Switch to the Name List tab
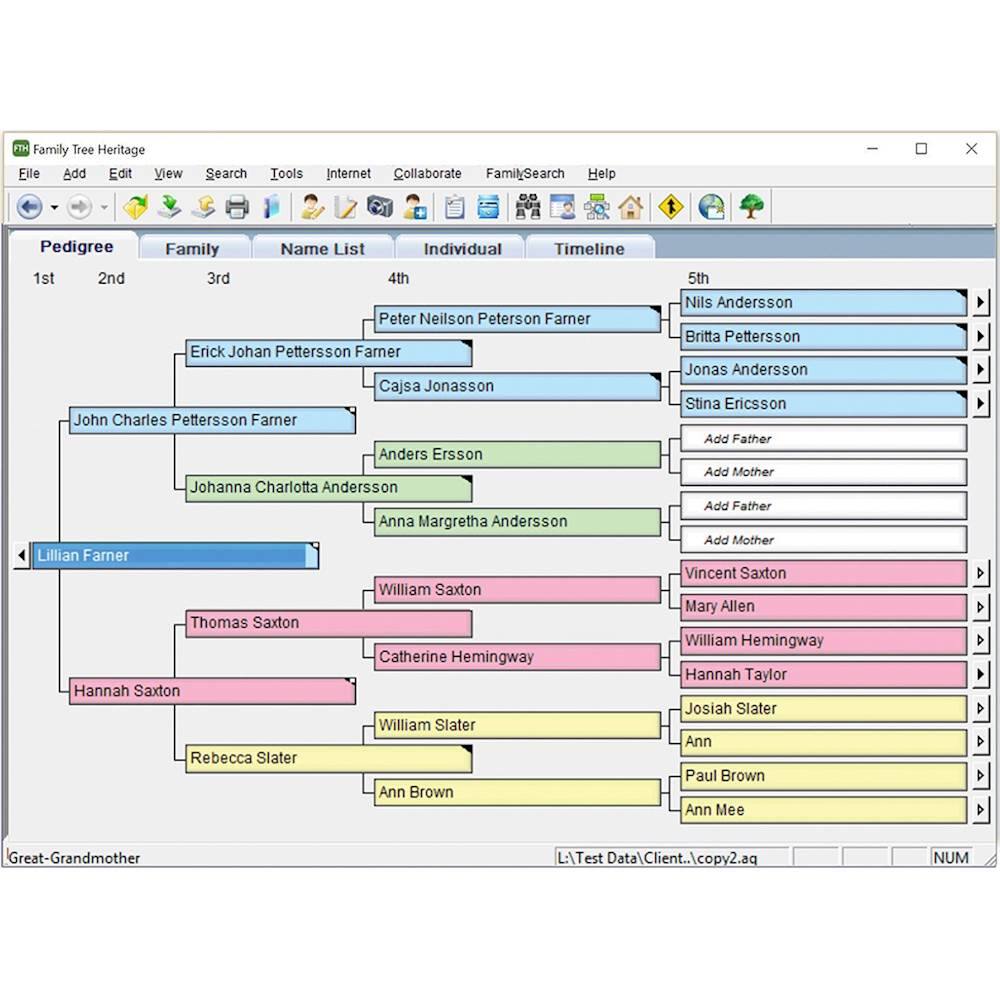The height and width of the screenshot is (1000, 1000). click(322, 249)
